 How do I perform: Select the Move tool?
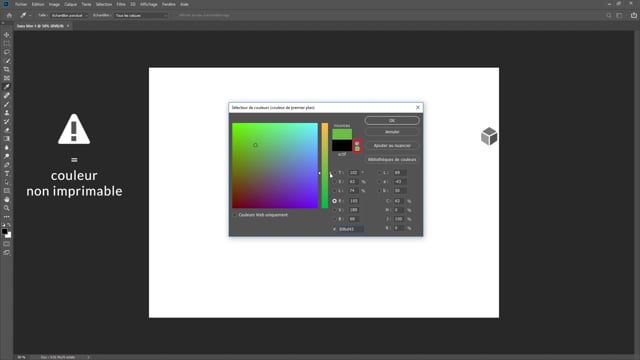(x=7, y=35)
